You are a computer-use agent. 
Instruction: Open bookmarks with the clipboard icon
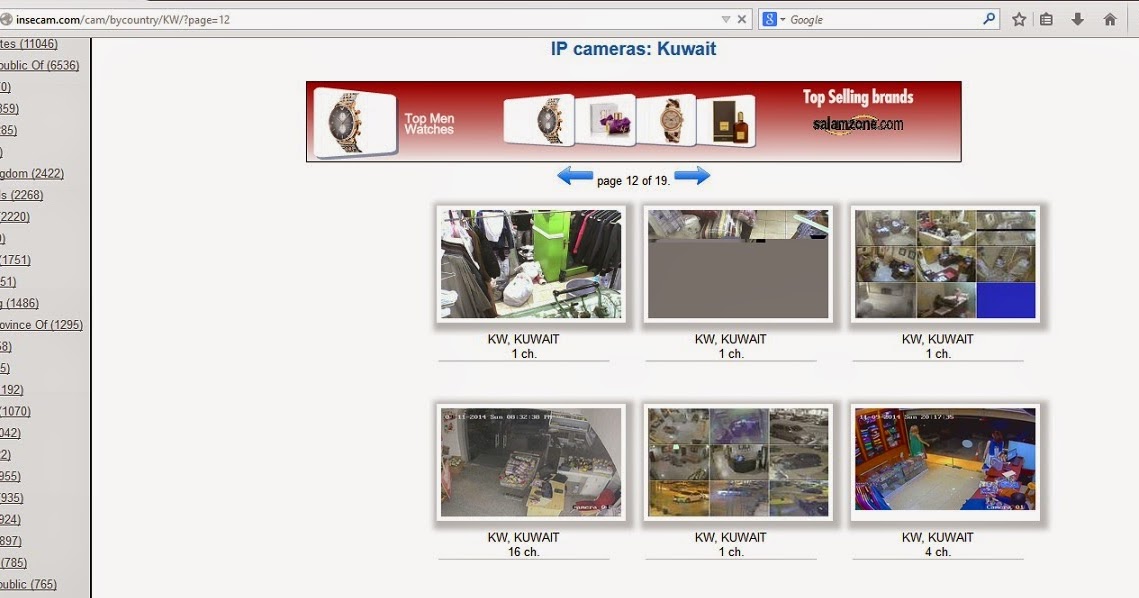(x=1045, y=18)
